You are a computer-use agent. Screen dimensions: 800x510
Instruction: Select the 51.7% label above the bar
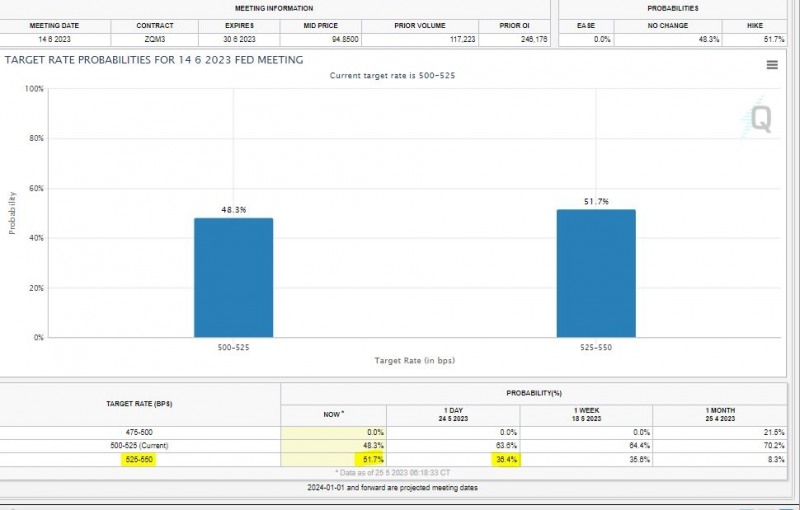point(596,201)
